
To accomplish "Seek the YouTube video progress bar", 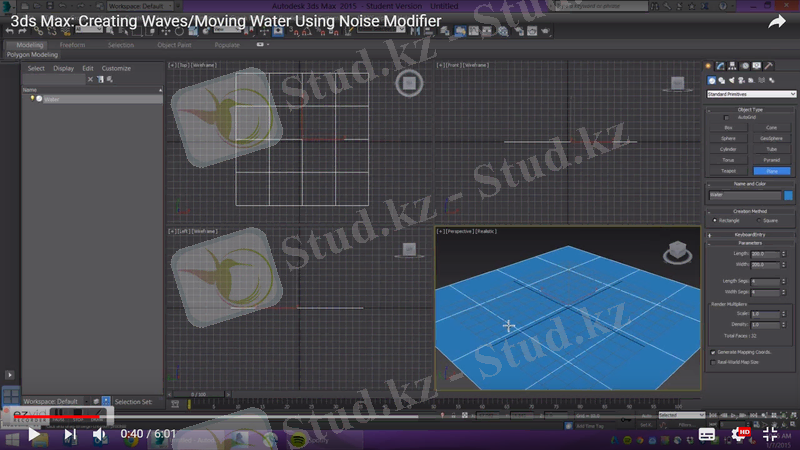I will pos(400,417).
